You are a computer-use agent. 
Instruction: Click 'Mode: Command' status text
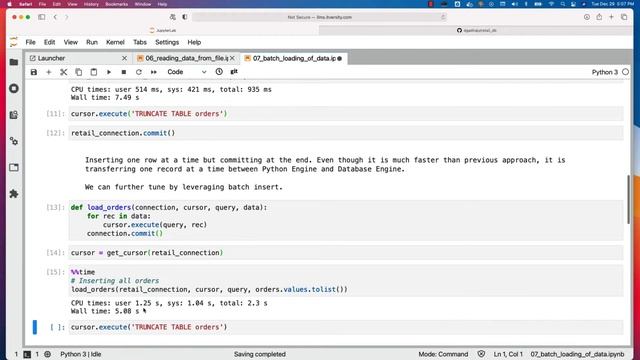coord(443,354)
